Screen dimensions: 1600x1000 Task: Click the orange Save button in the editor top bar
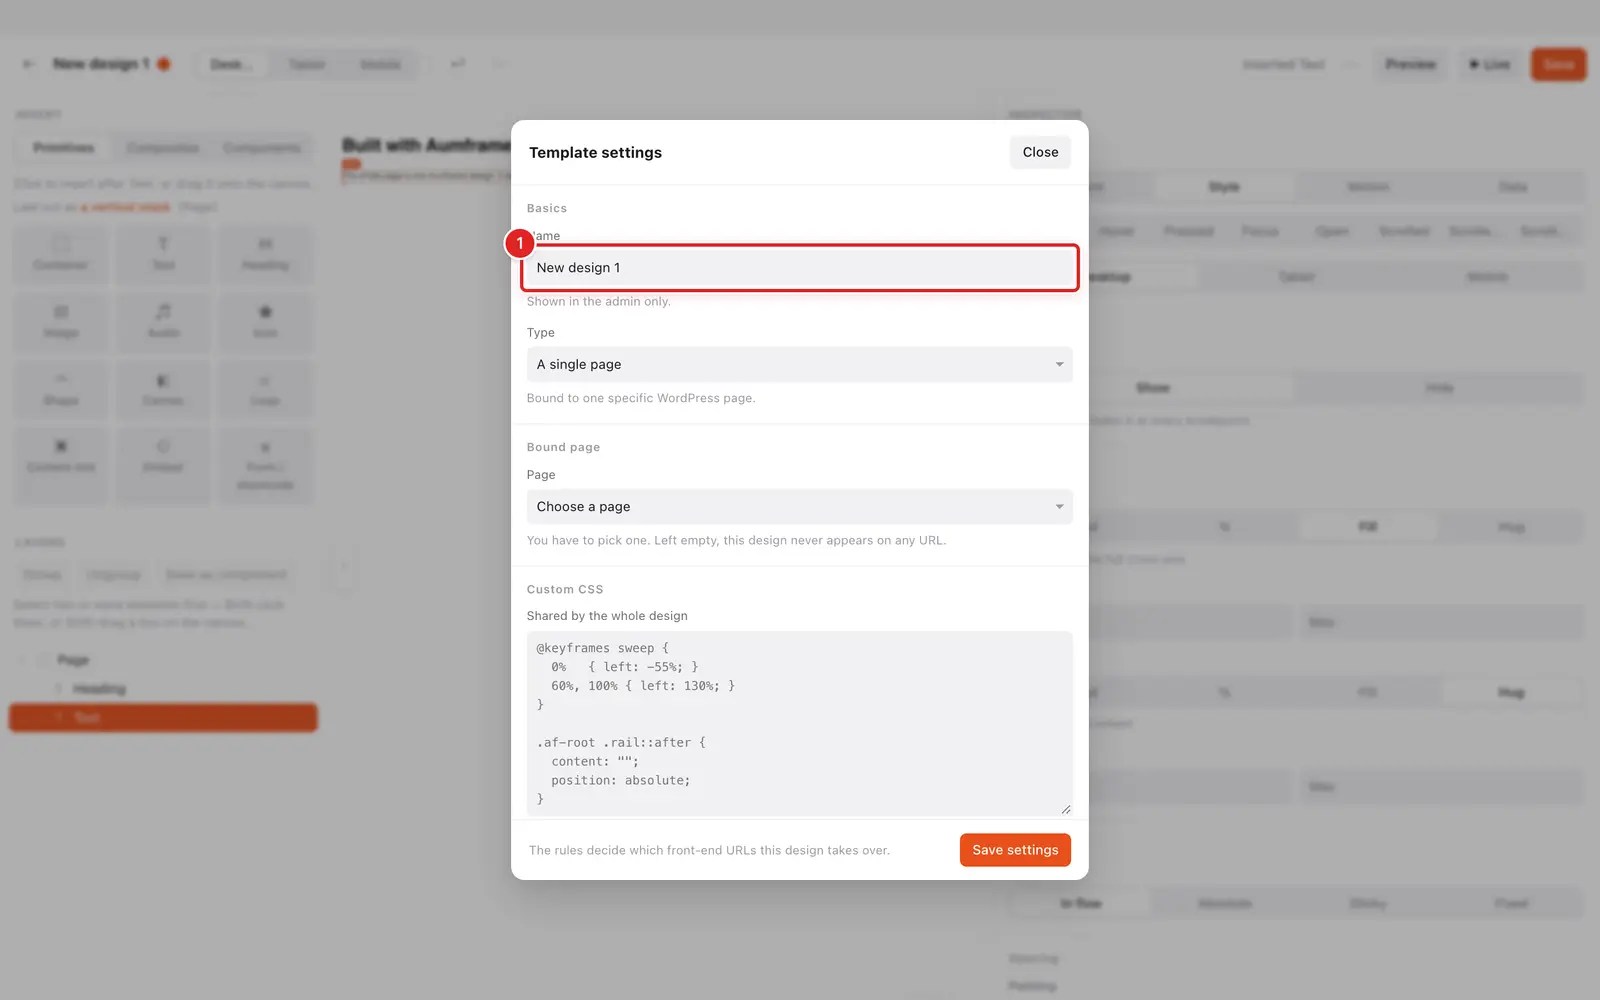[1558, 64]
